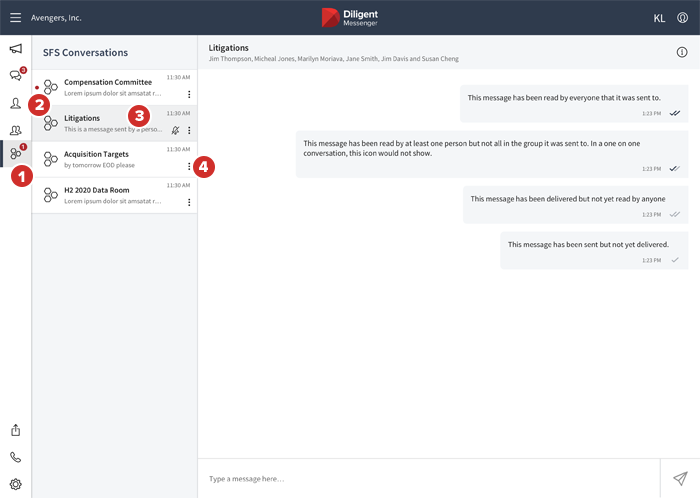Open settings gear icon
700x498 pixels.
16,484
